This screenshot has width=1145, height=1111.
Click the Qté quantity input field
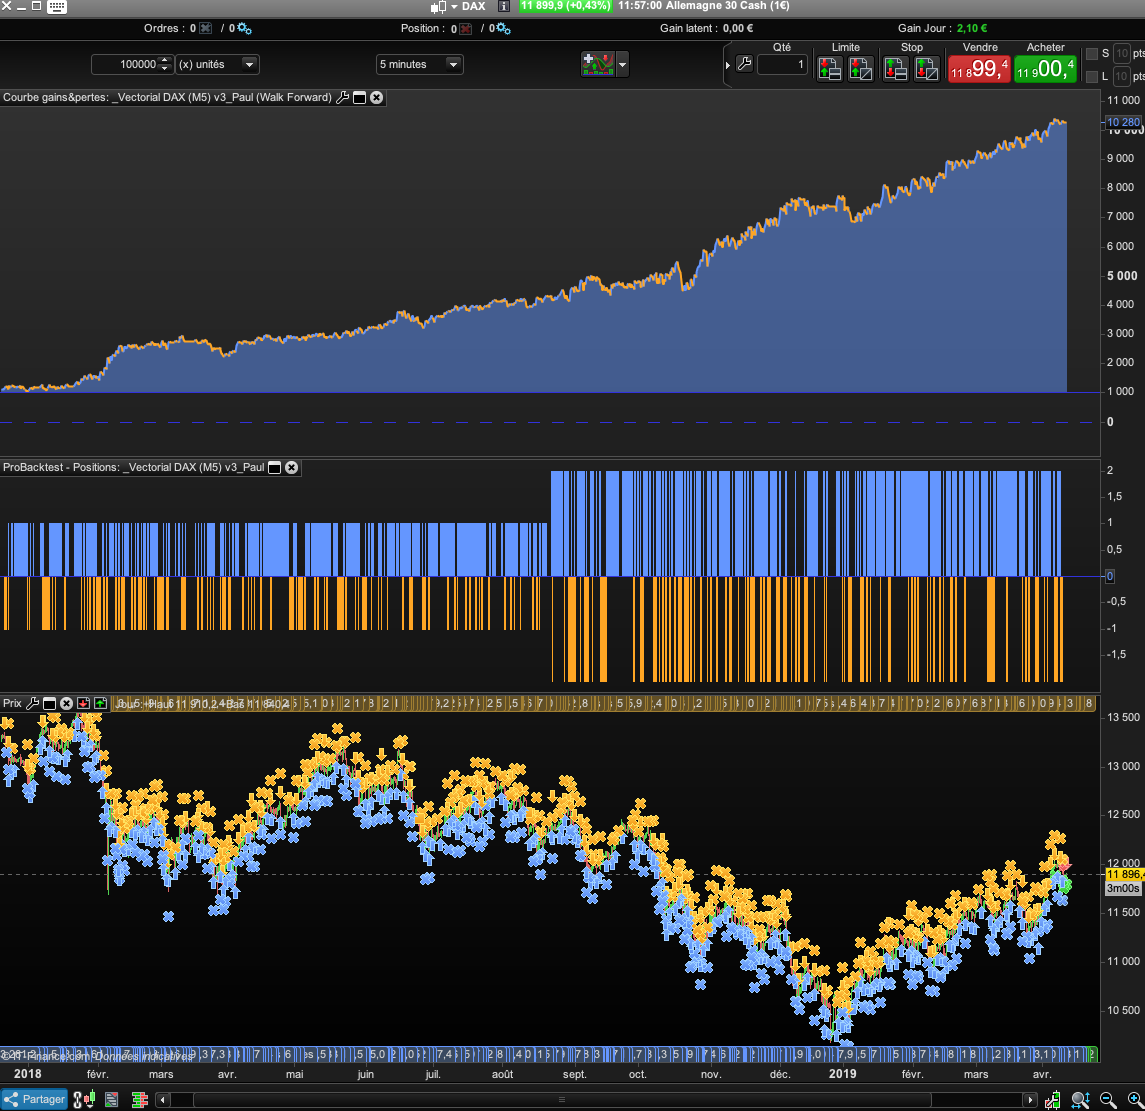[x=782, y=65]
